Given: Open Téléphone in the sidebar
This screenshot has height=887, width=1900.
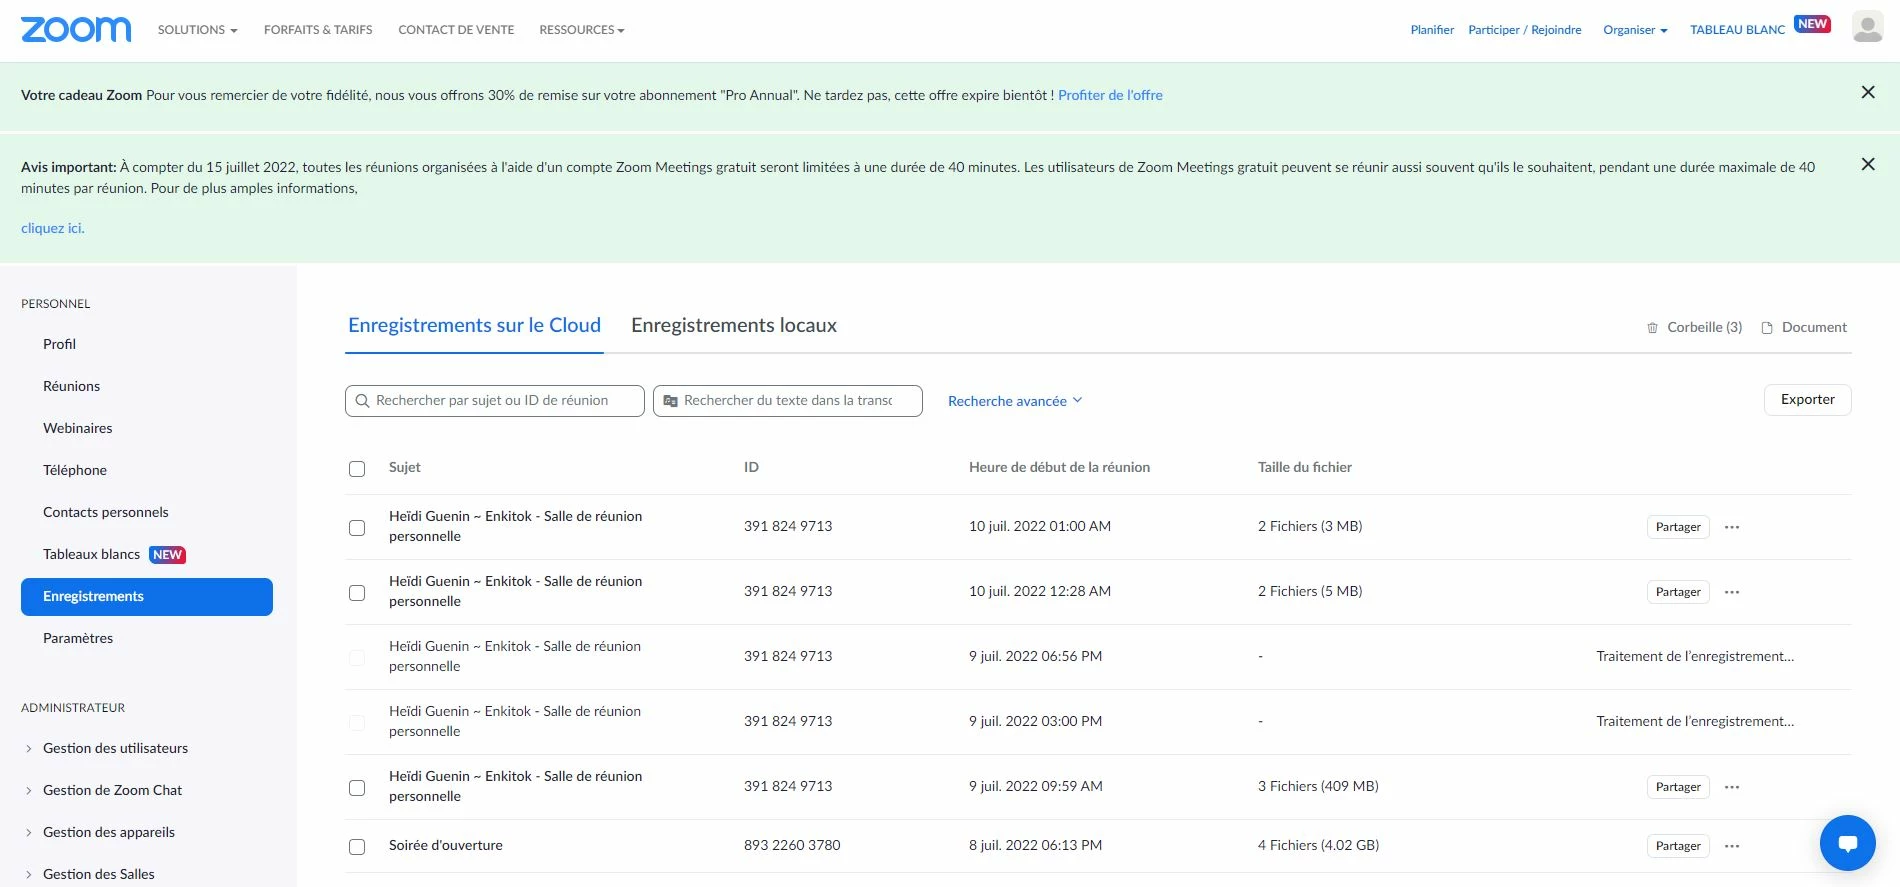Looking at the screenshot, I should tap(74, 470).
